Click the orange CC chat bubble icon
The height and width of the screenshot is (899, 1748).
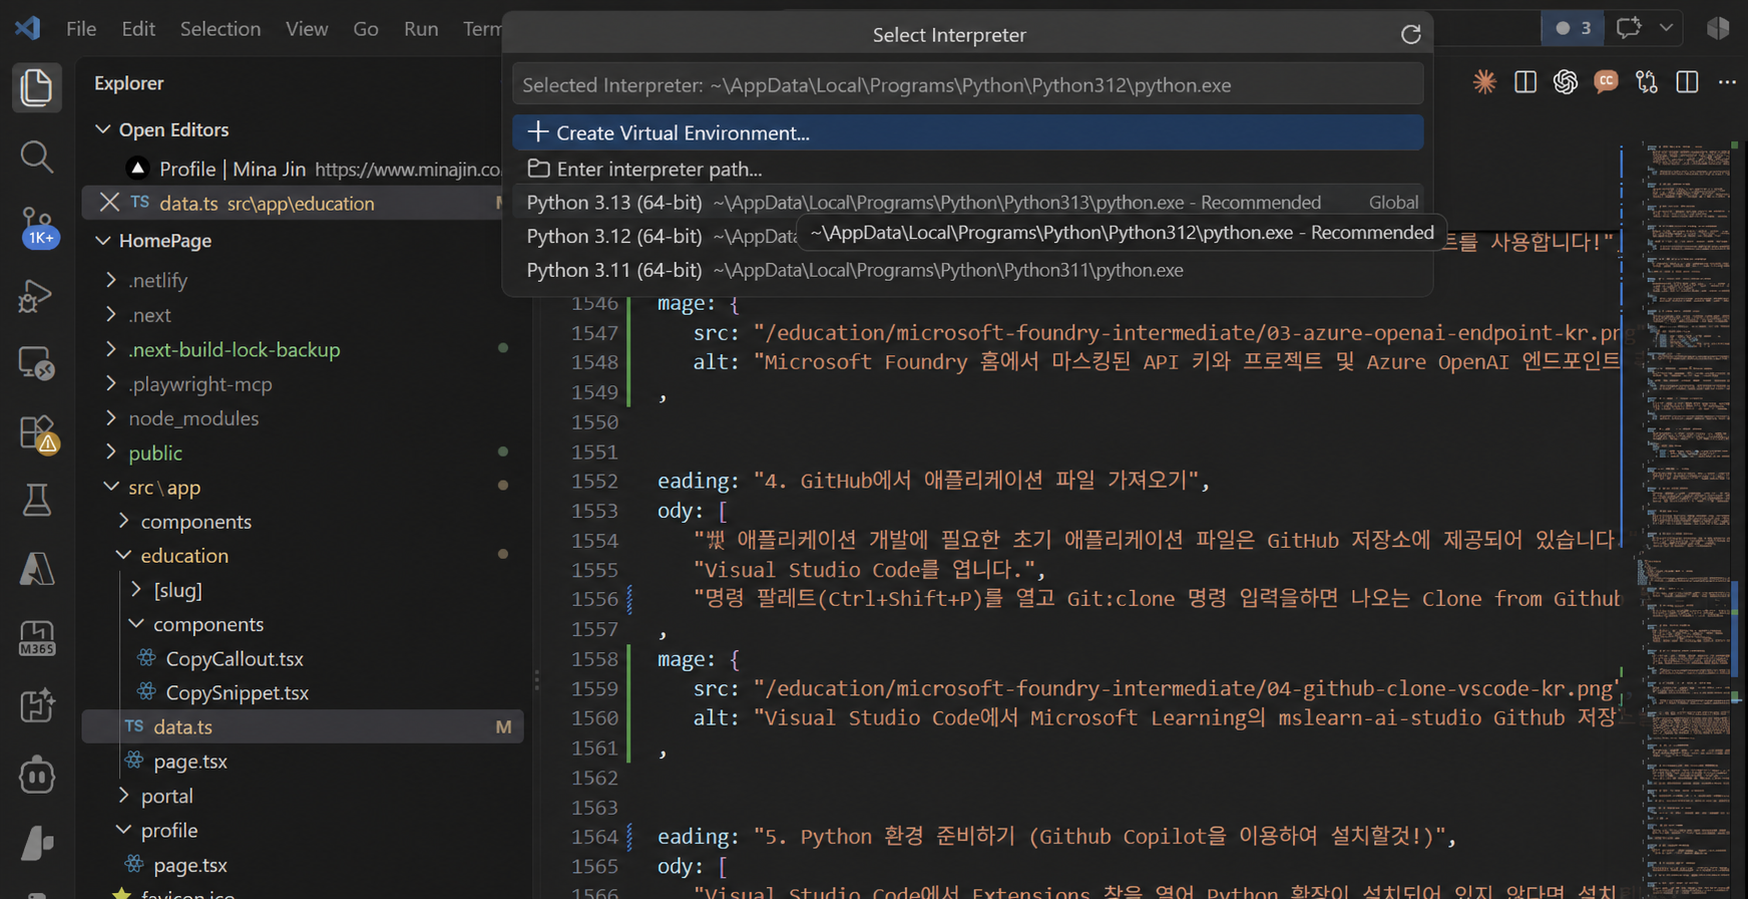coord(1606,82)
